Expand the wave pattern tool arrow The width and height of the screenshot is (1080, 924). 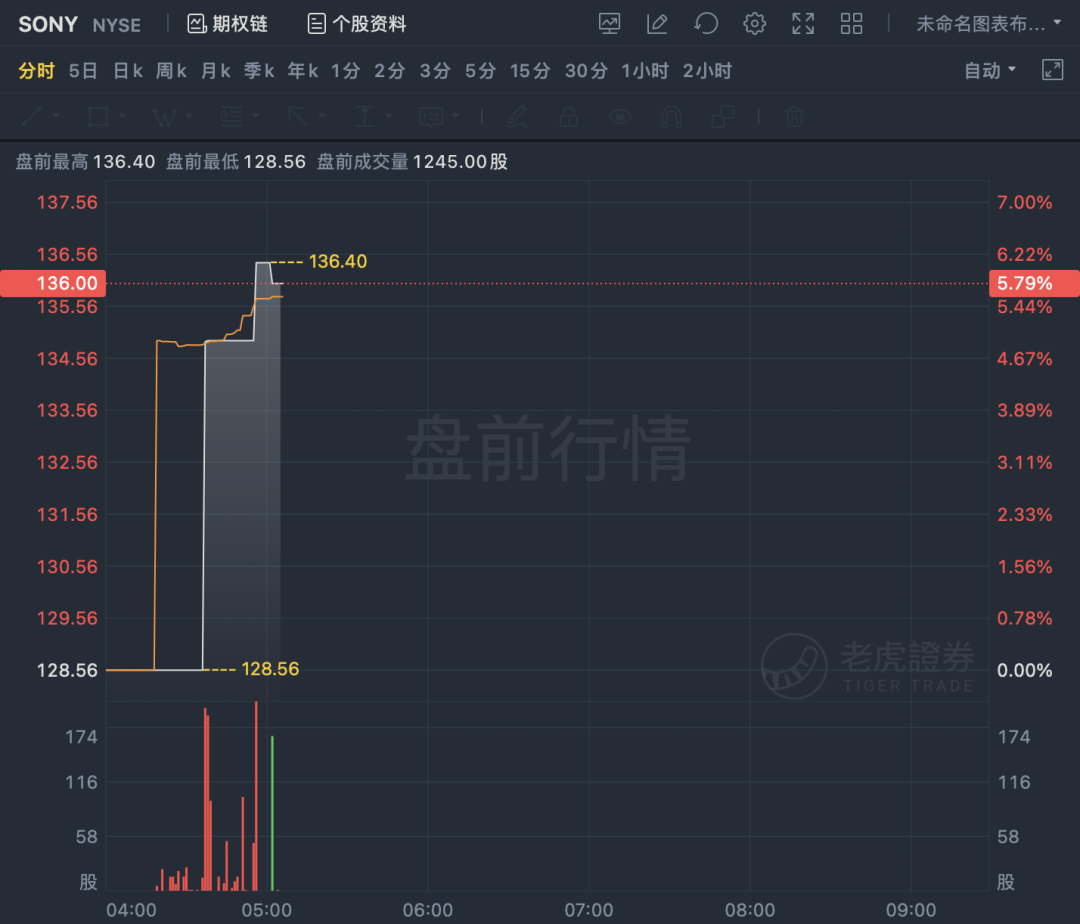point(189,116)
